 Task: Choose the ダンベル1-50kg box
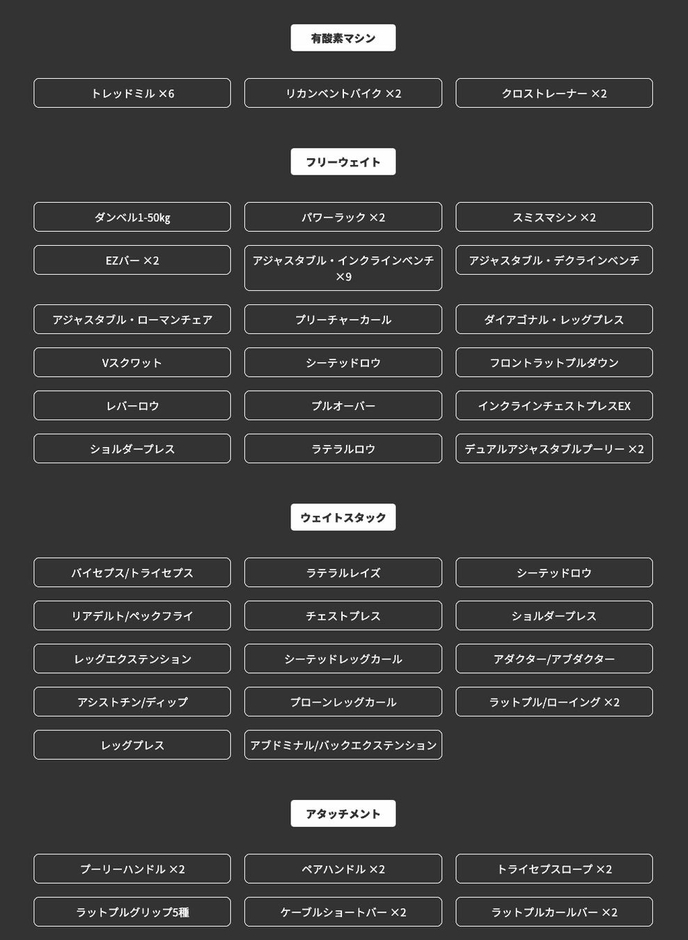[x=132, y=217]
